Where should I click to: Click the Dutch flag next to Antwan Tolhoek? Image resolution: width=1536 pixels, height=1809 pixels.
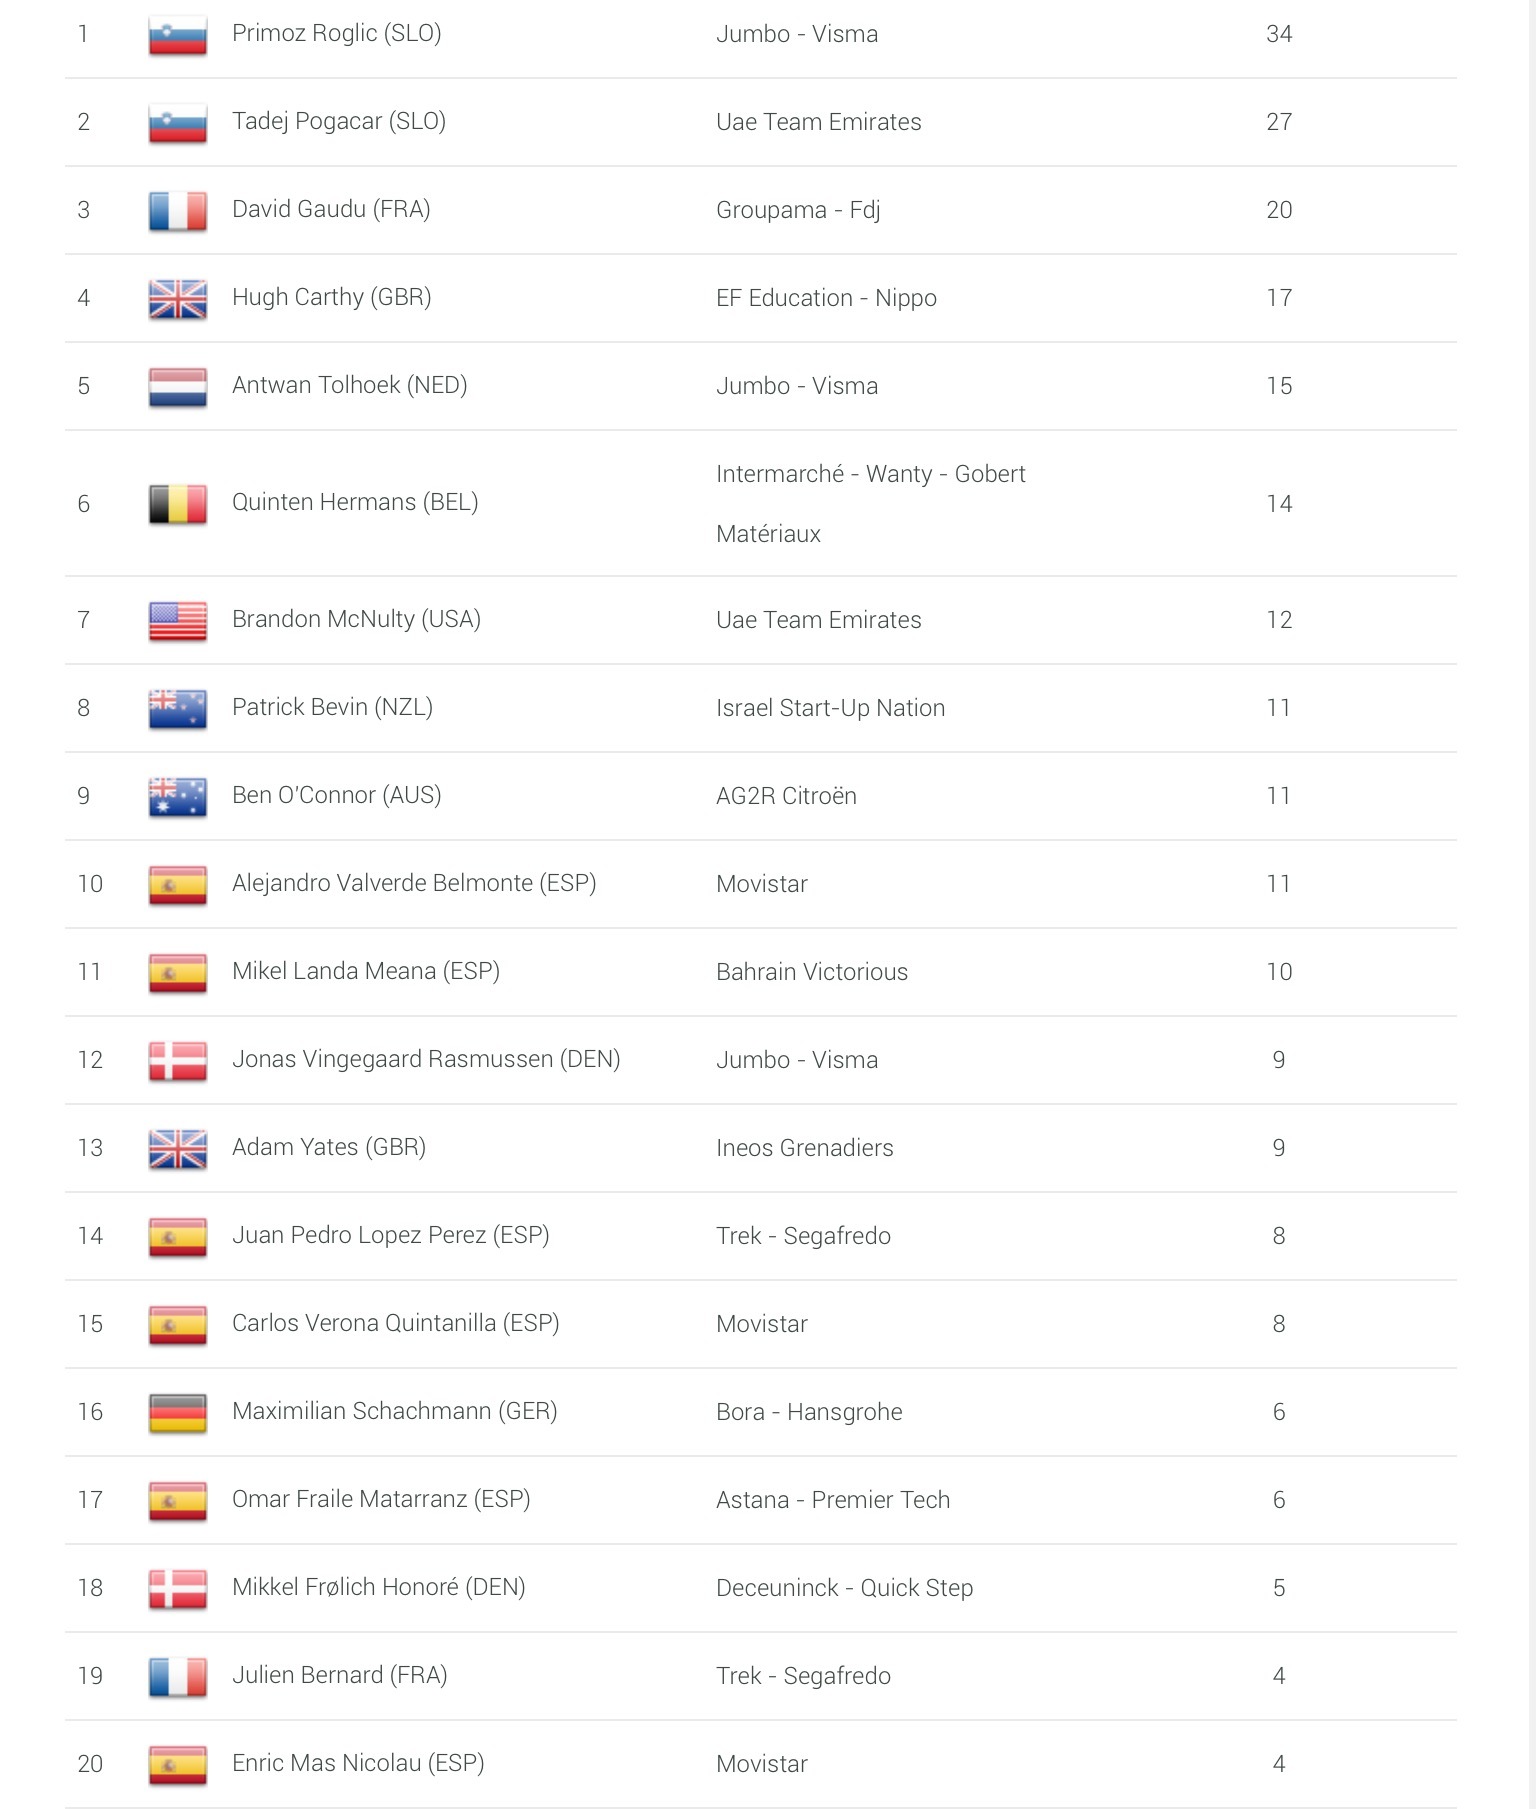[177, 387]
